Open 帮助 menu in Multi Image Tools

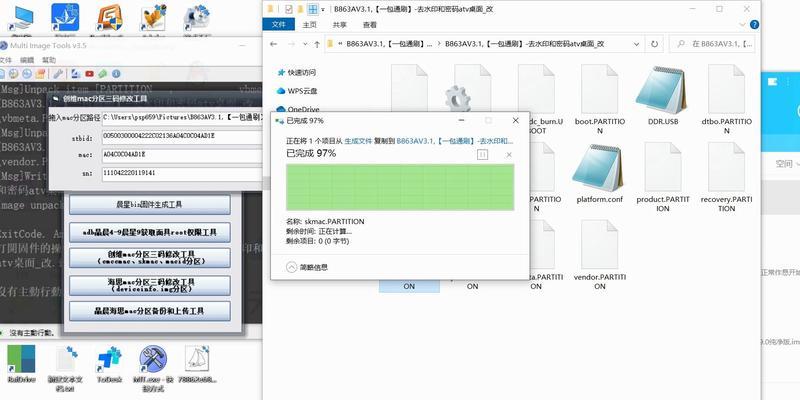tap(49, 60)
